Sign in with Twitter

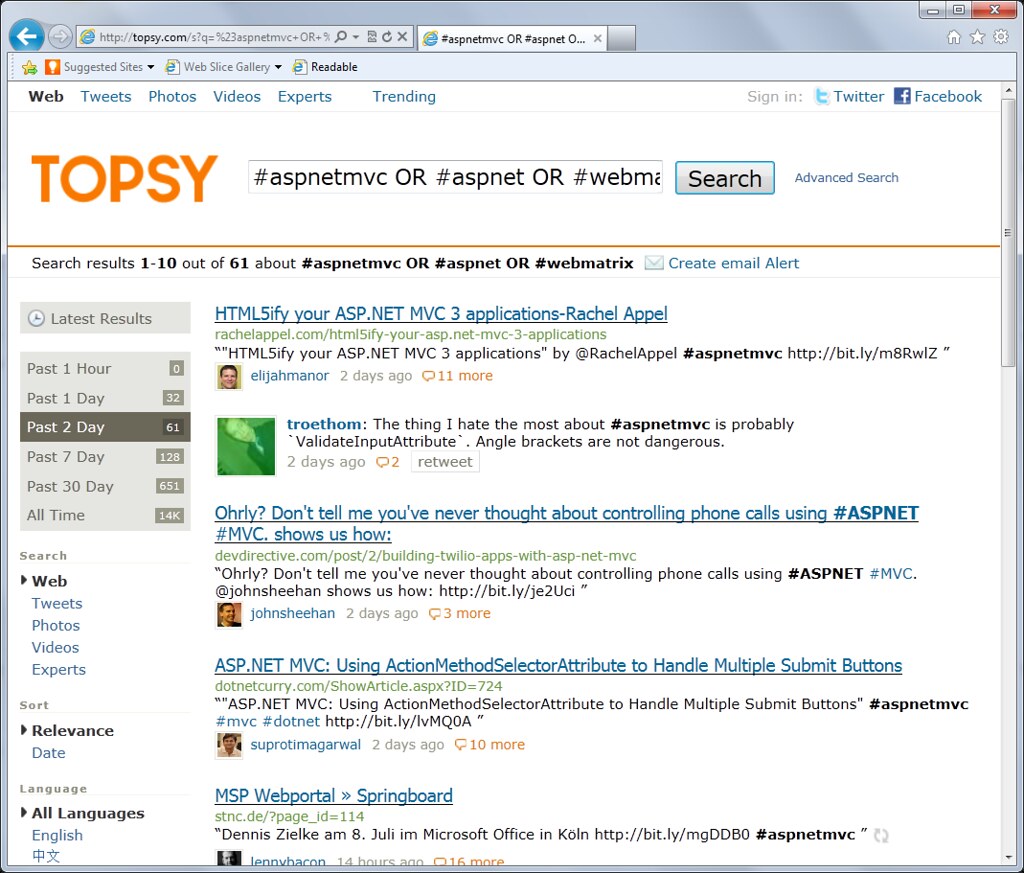click(x=848, y=97)
